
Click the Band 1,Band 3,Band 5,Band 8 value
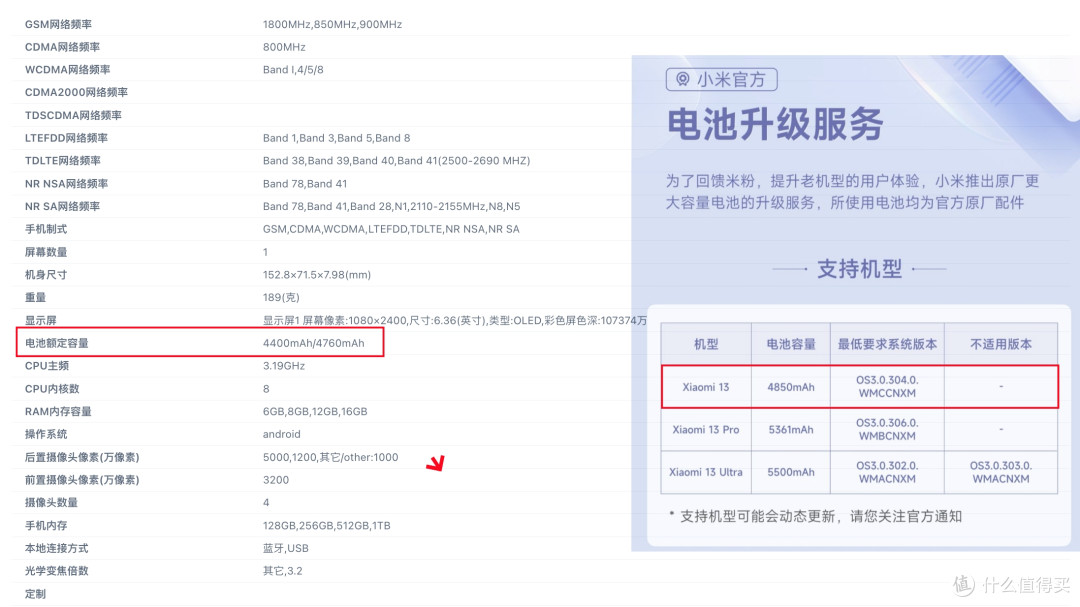[x=336, y=138]
